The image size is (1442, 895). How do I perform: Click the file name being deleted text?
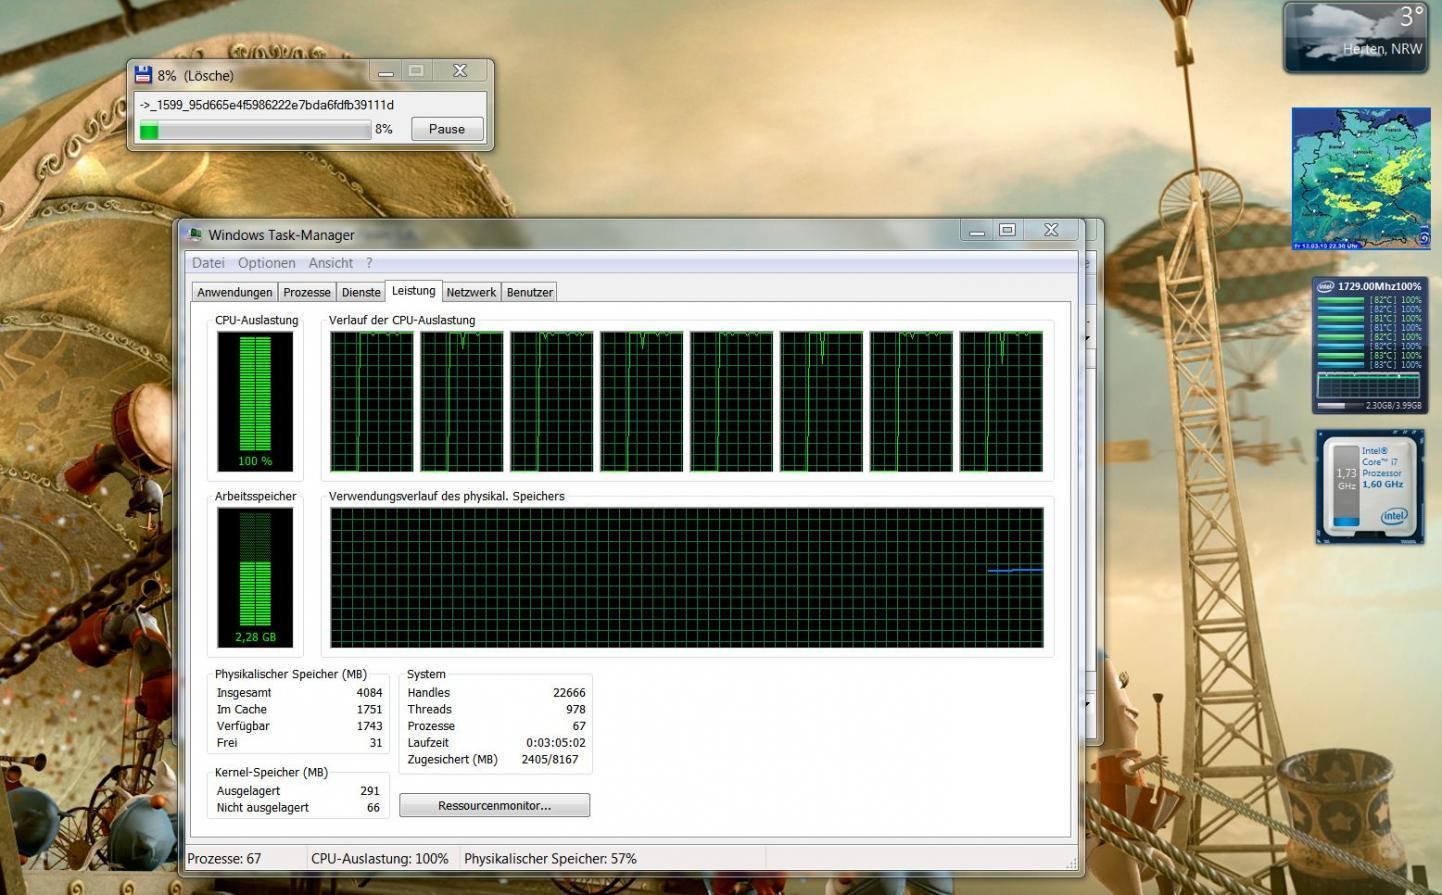click(x=266, y=104)
